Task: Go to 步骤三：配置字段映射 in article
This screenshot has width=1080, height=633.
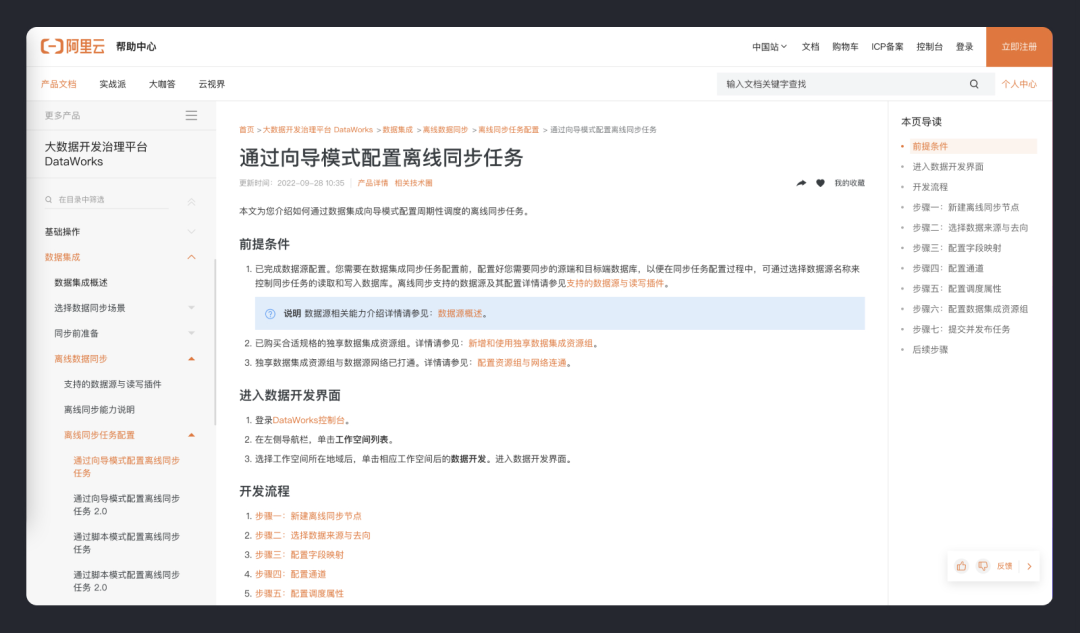Action: coord(300,554)
